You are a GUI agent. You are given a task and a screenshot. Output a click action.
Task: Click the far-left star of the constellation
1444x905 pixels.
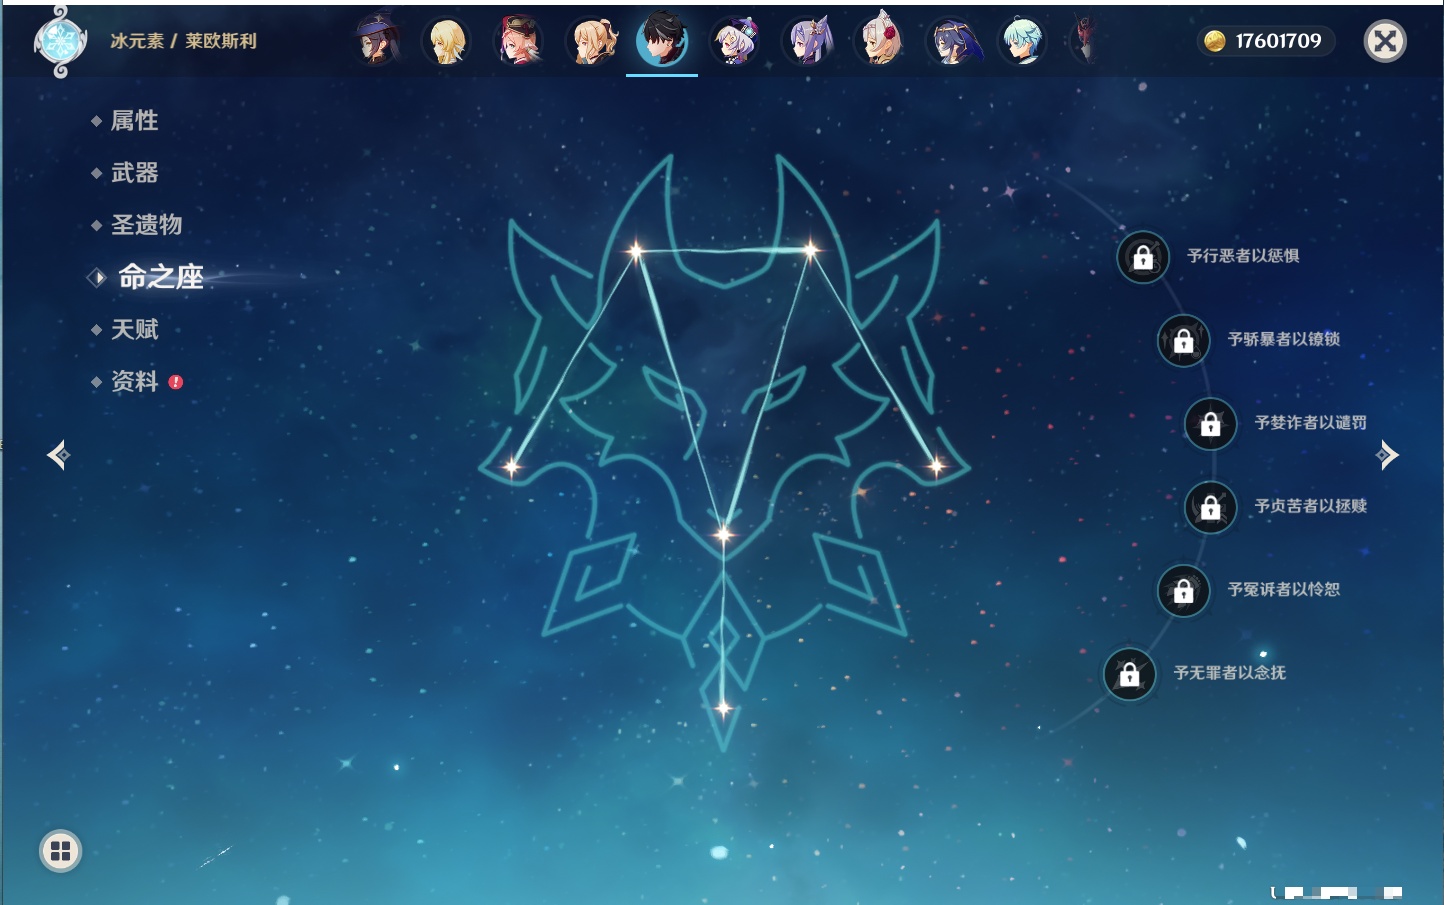pos(511,466)
